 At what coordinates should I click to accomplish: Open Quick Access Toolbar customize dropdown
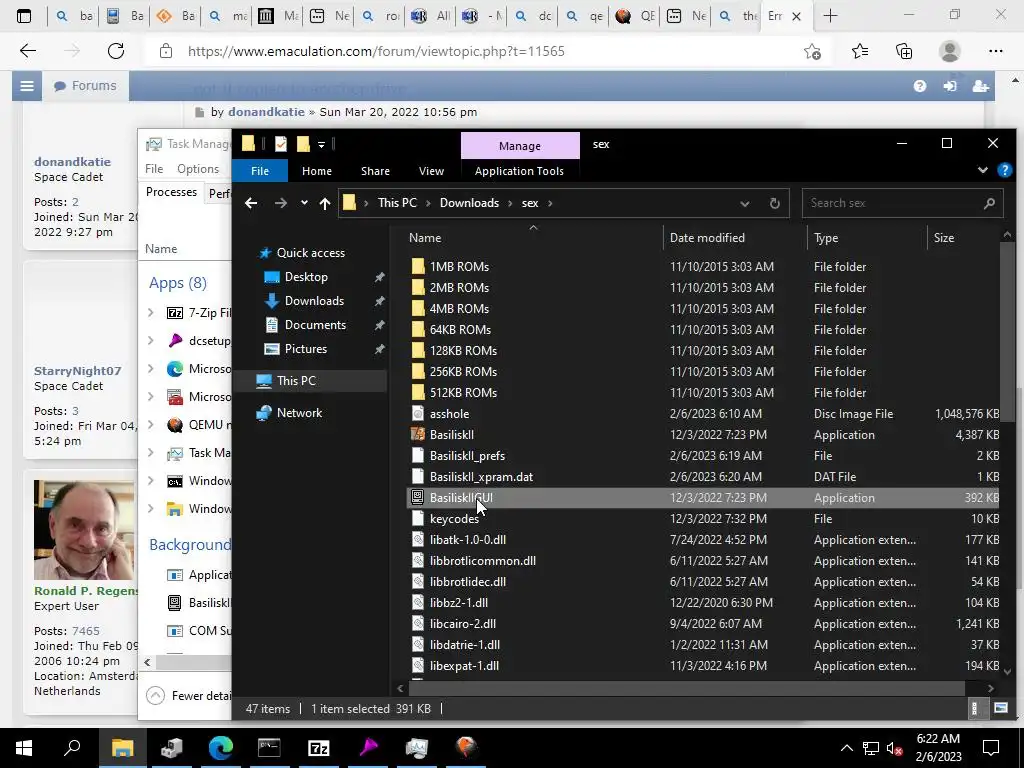tap(321, 144)
